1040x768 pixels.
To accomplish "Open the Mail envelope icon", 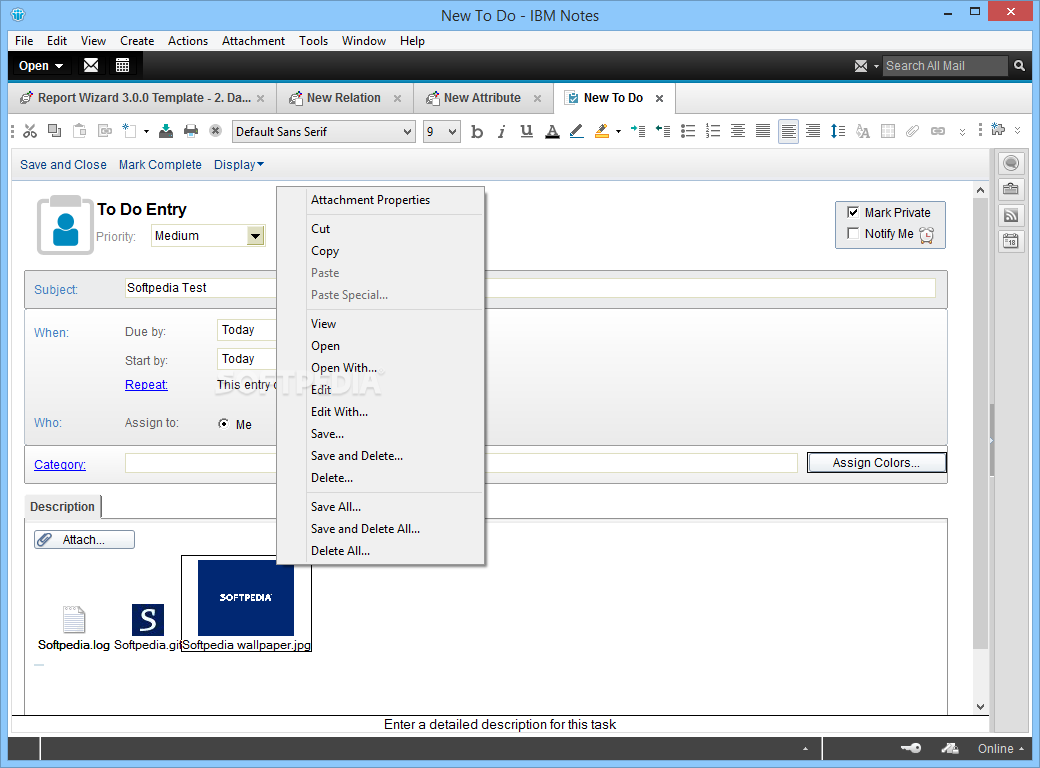I will coord(91,65).
